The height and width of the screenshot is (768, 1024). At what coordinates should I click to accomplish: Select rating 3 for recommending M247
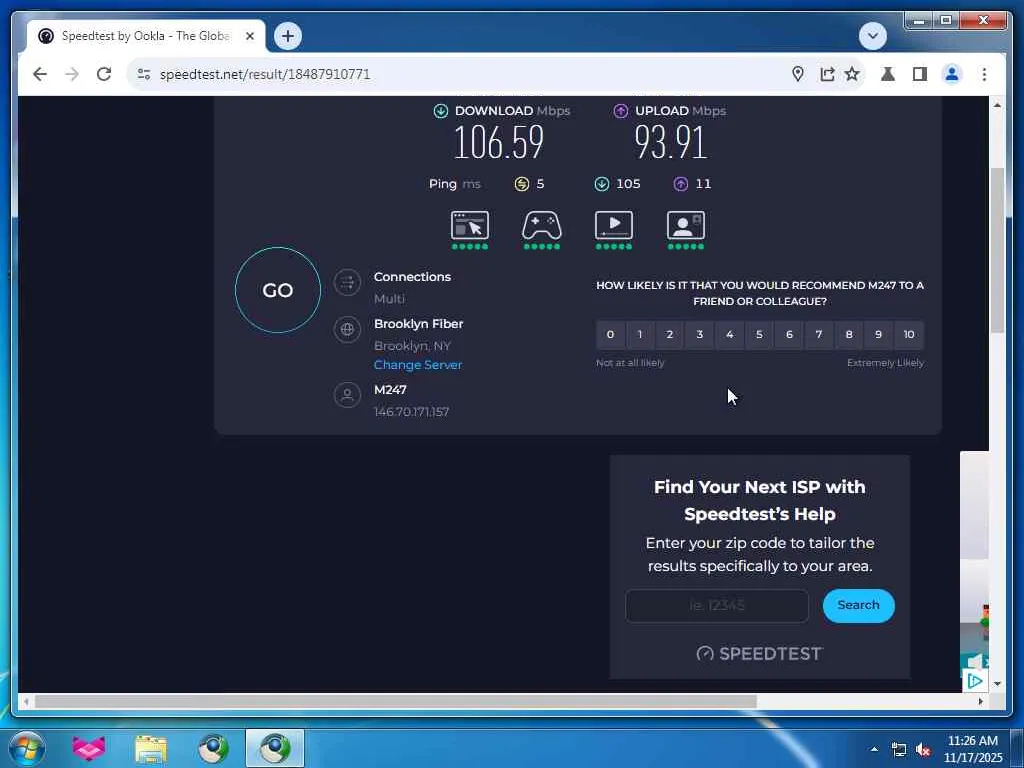point(699,334)
